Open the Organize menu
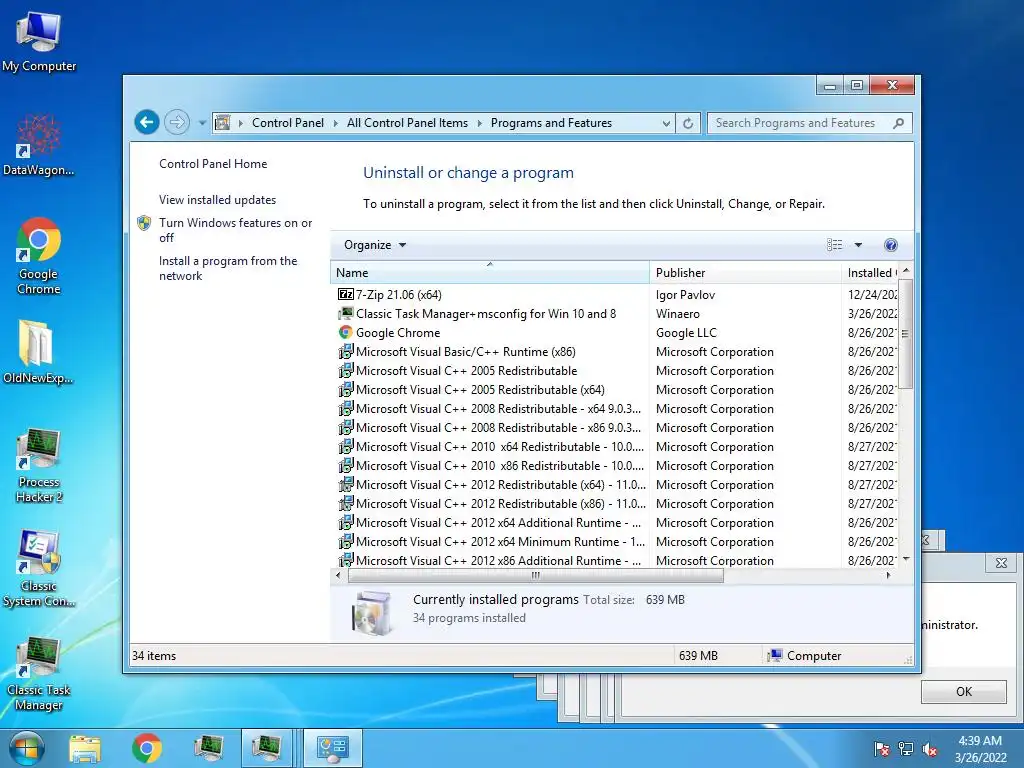The image size is (1024, 768). point(375,245)
